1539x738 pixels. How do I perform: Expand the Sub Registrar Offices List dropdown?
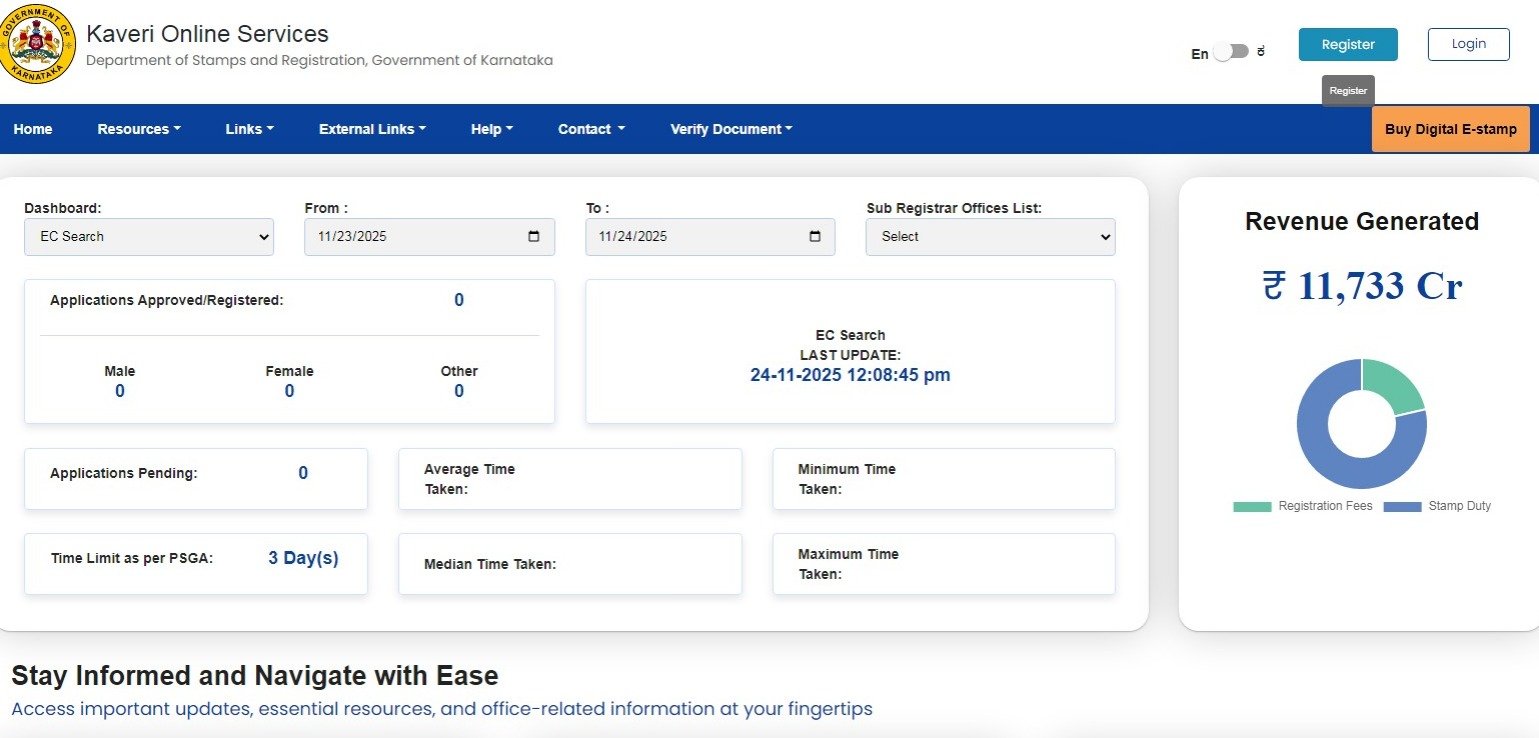(x=990, y=237)
